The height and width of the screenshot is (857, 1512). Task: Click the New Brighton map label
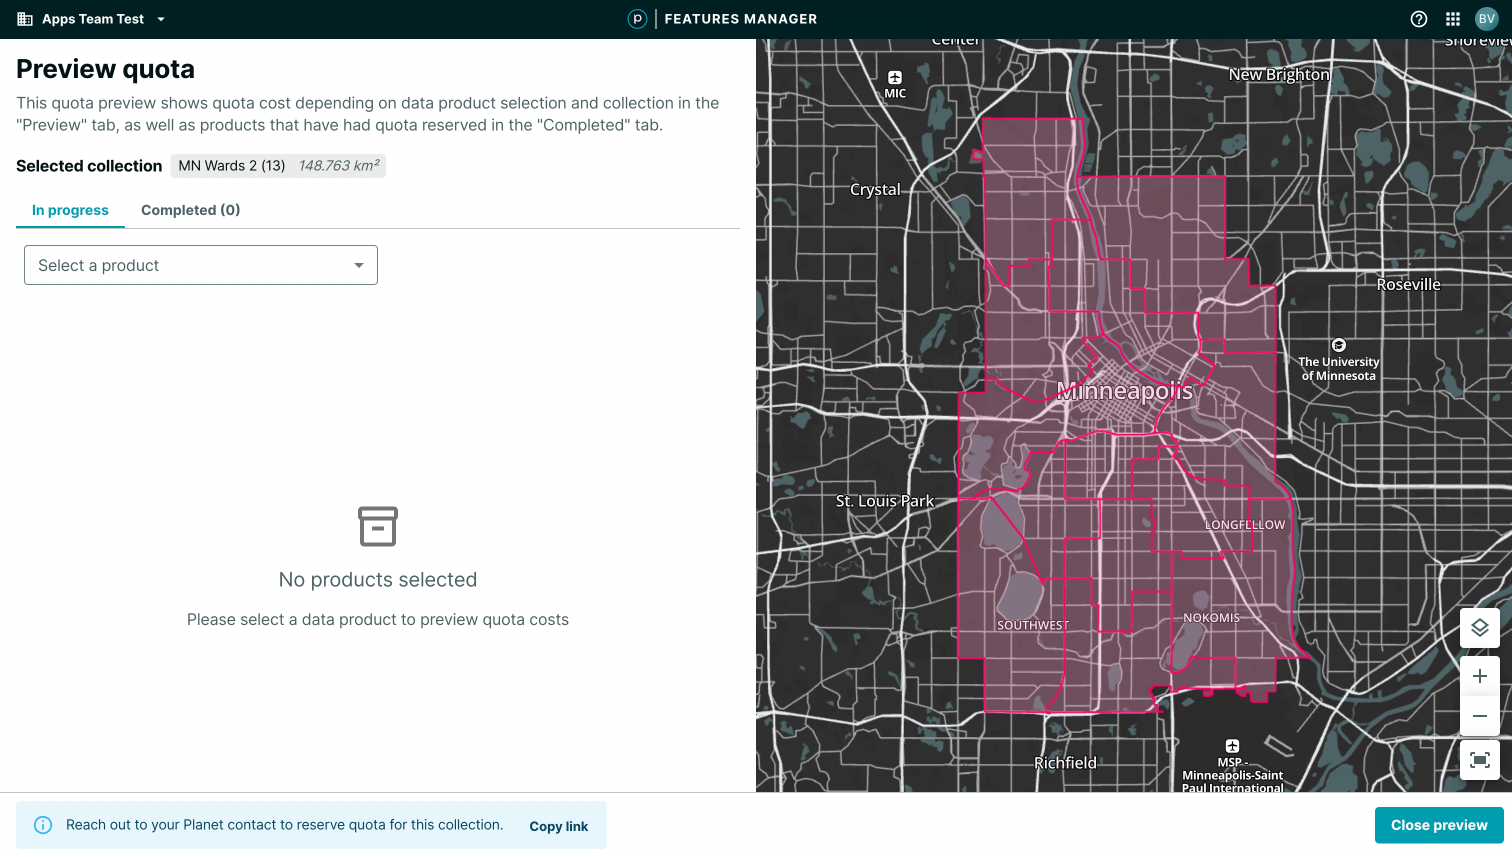pyautogui.click(x=1279, y=75)
